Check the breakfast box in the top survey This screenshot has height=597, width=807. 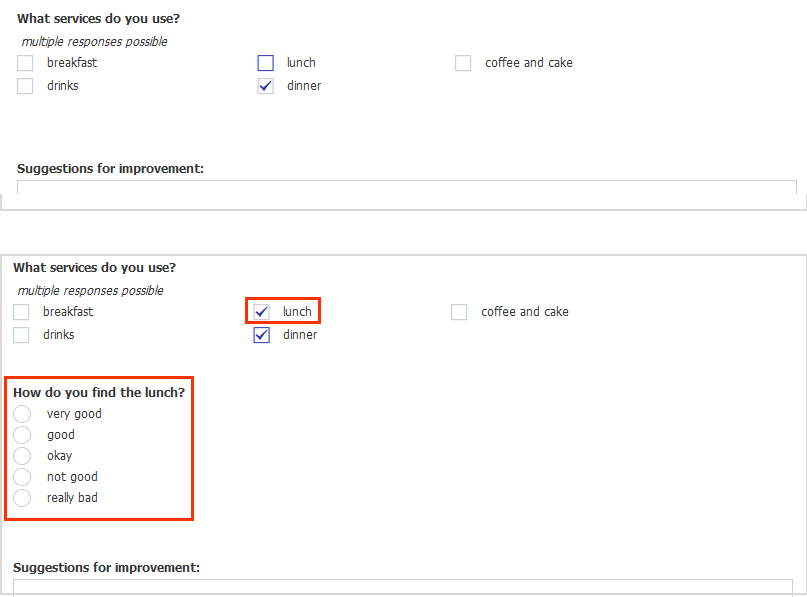click(x=24, y=62)
